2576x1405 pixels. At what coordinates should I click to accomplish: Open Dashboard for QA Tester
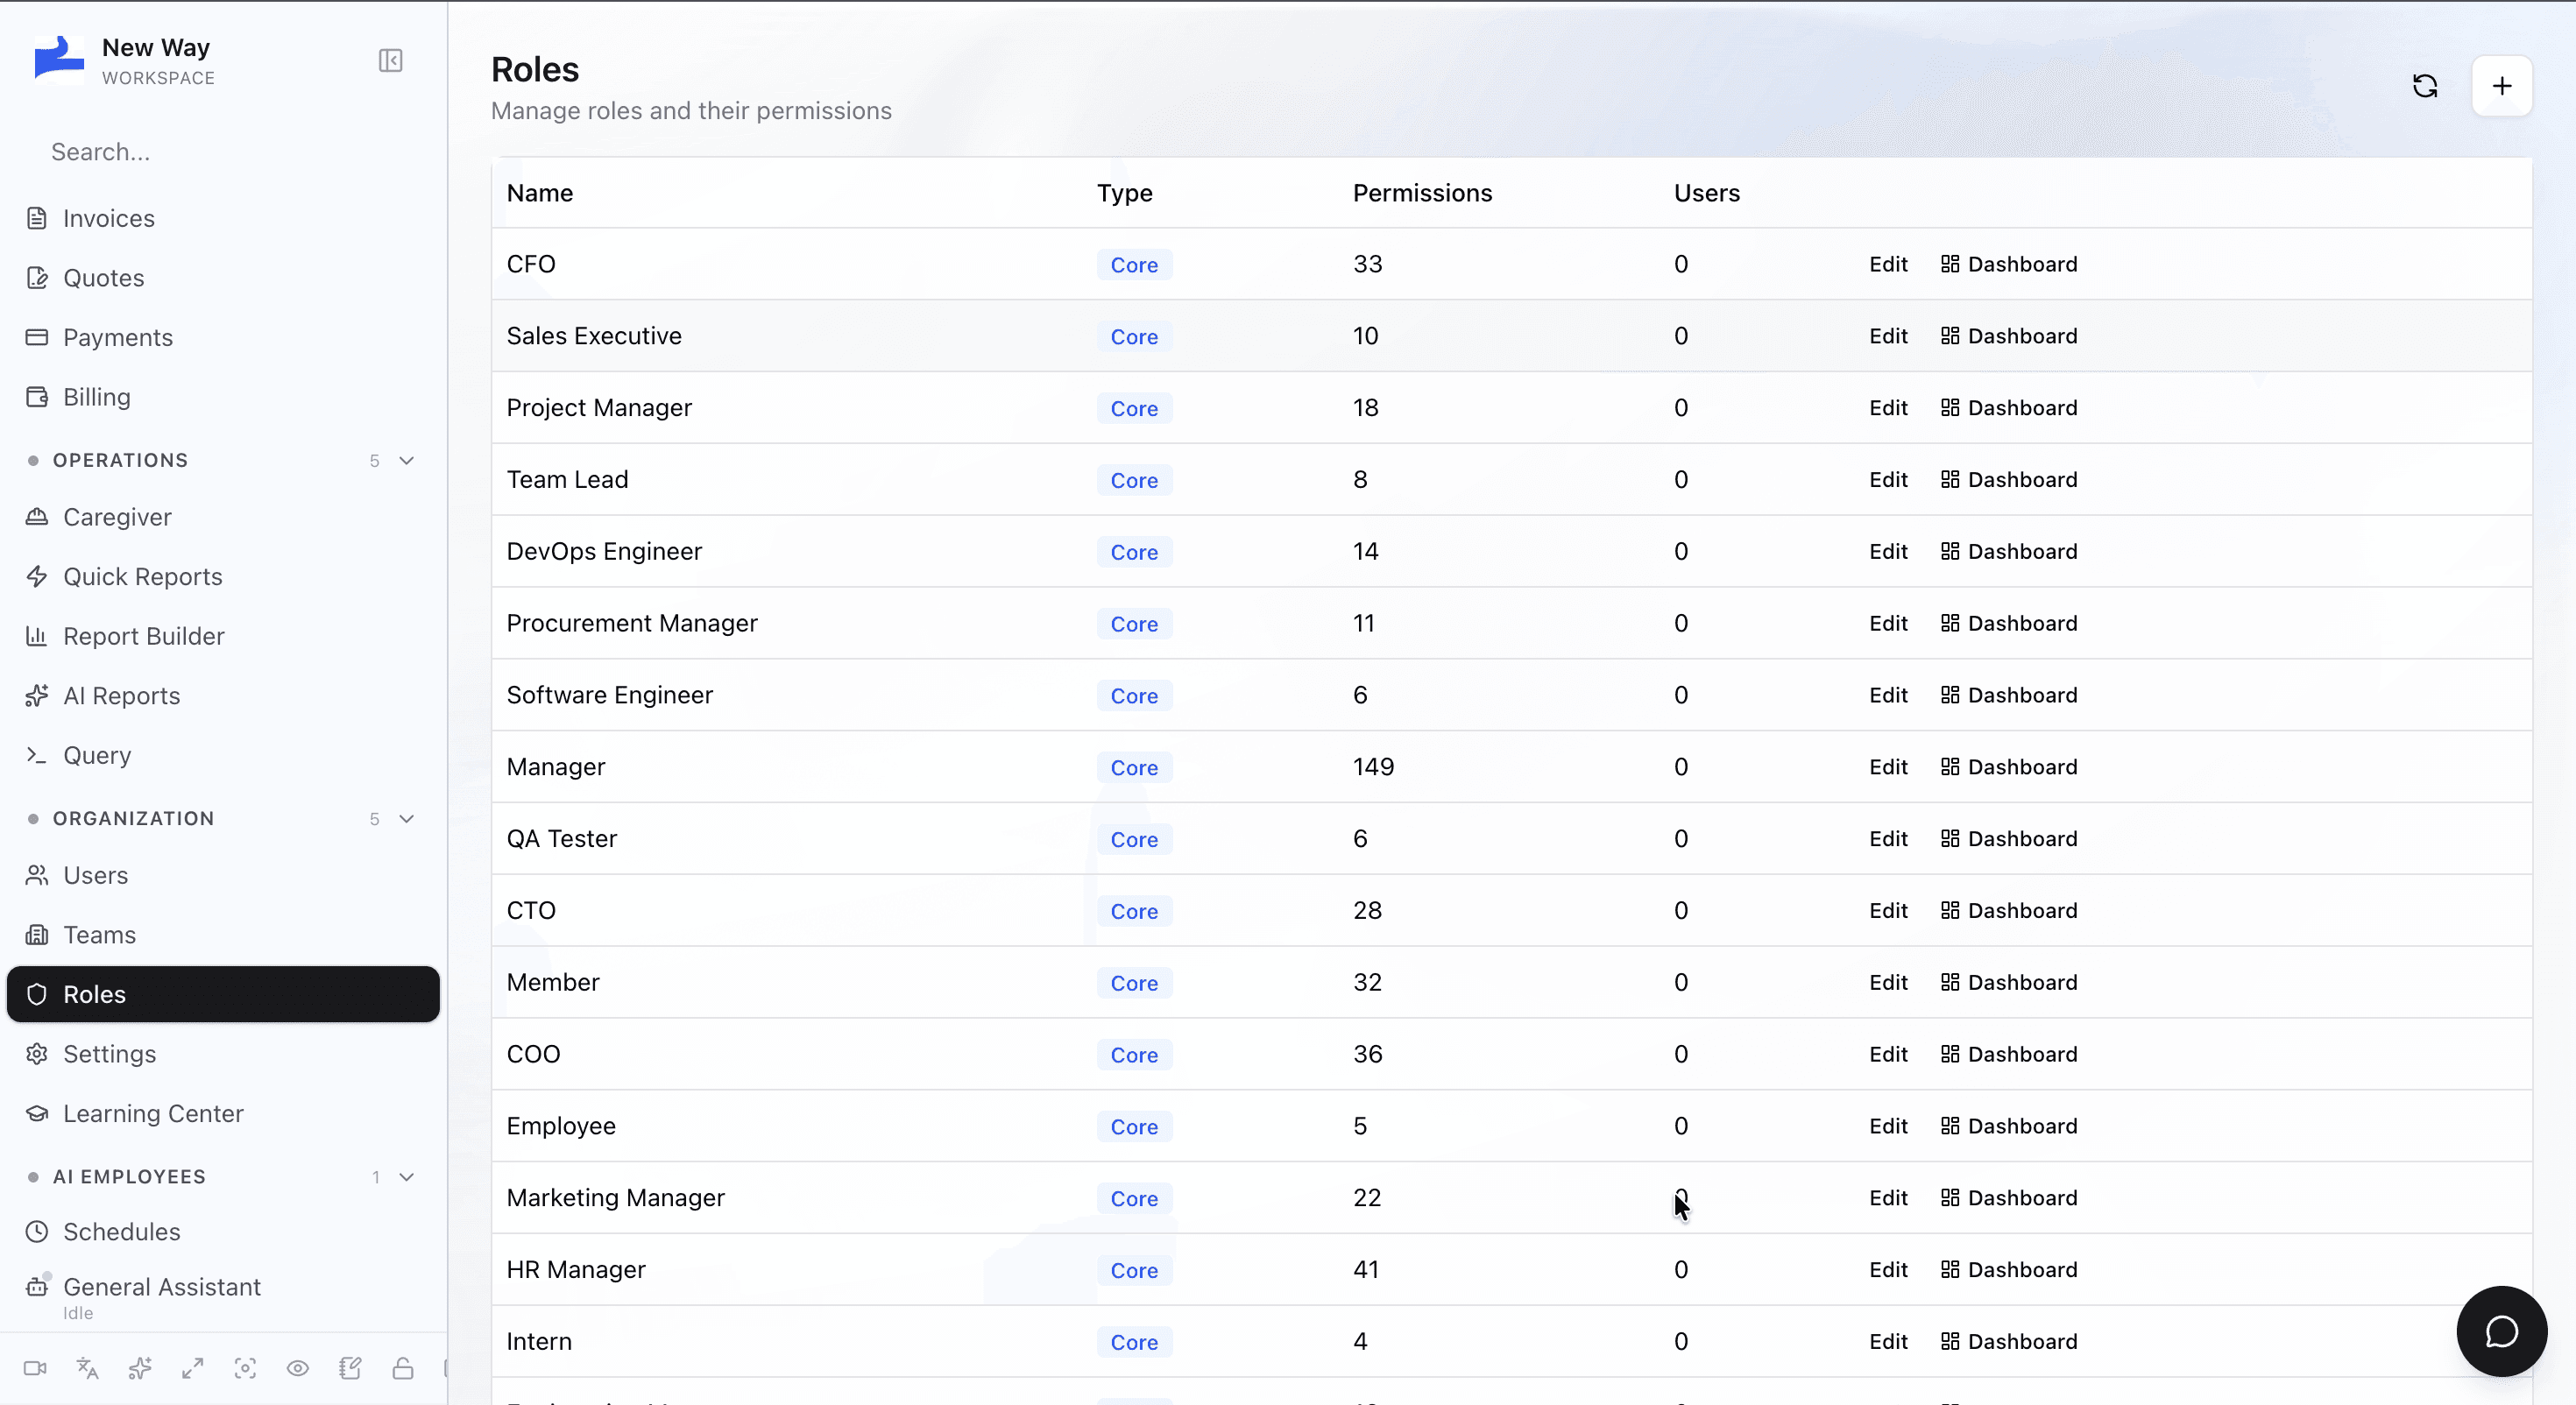click(x=2008, y=839)
